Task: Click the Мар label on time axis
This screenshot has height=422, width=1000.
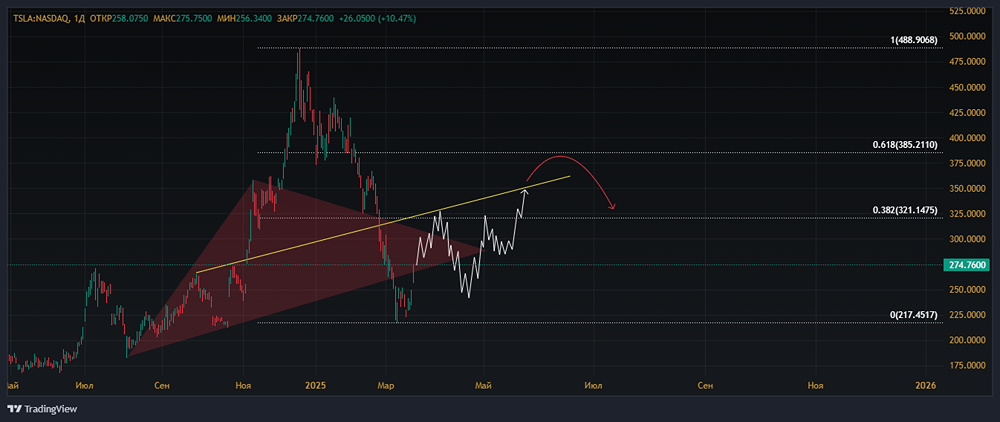Action: click(x=385, y=386)
